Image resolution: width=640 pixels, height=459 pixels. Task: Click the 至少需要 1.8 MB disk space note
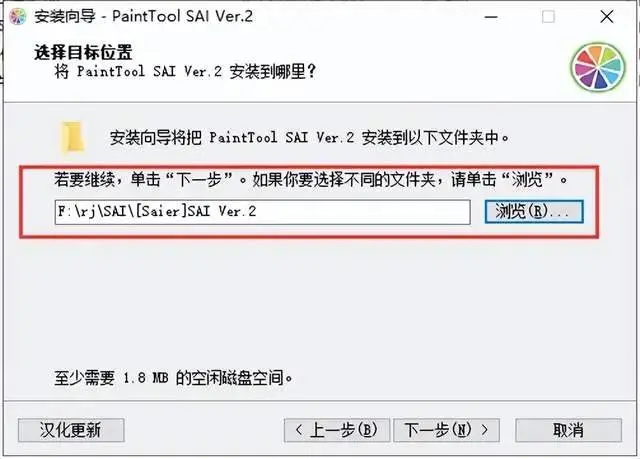coord(173,378)
